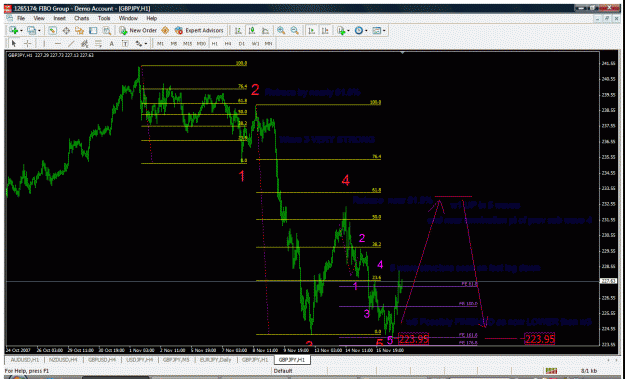This screenshot has height=379, width=625.
Task: Draw a Vertical Line tool
Action: tap(44, 43)
